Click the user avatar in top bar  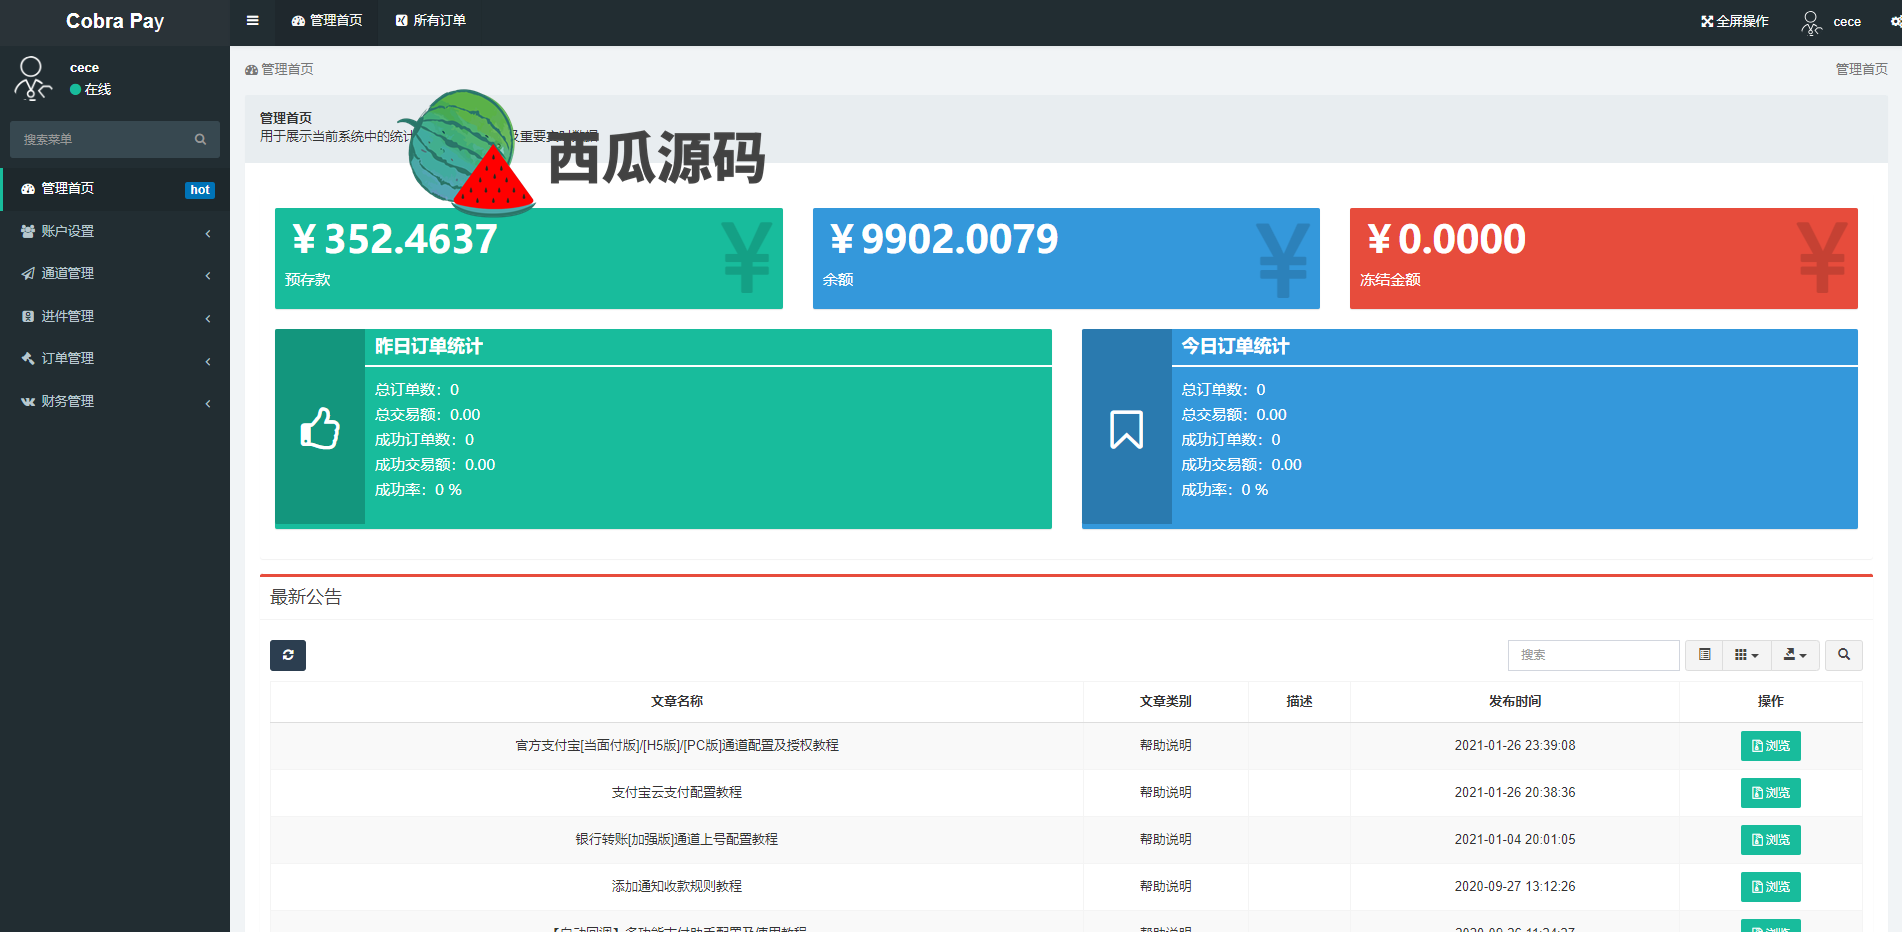(x=1811, y=22)
